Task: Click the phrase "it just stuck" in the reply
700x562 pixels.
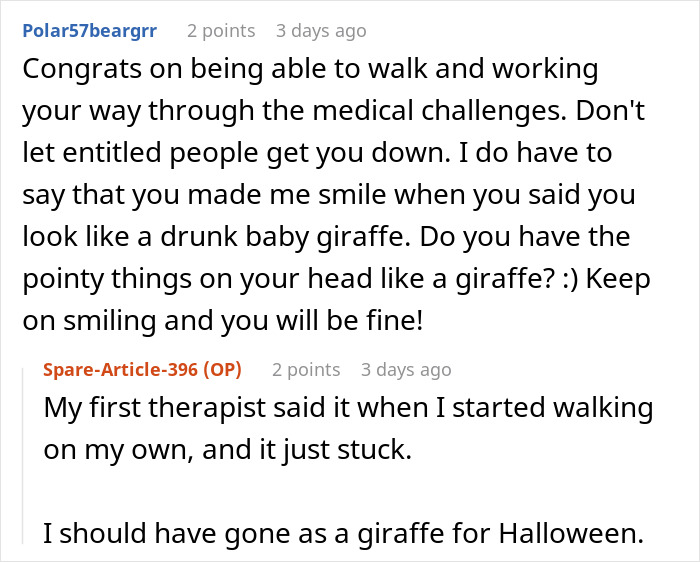Action: pos(343,447)
